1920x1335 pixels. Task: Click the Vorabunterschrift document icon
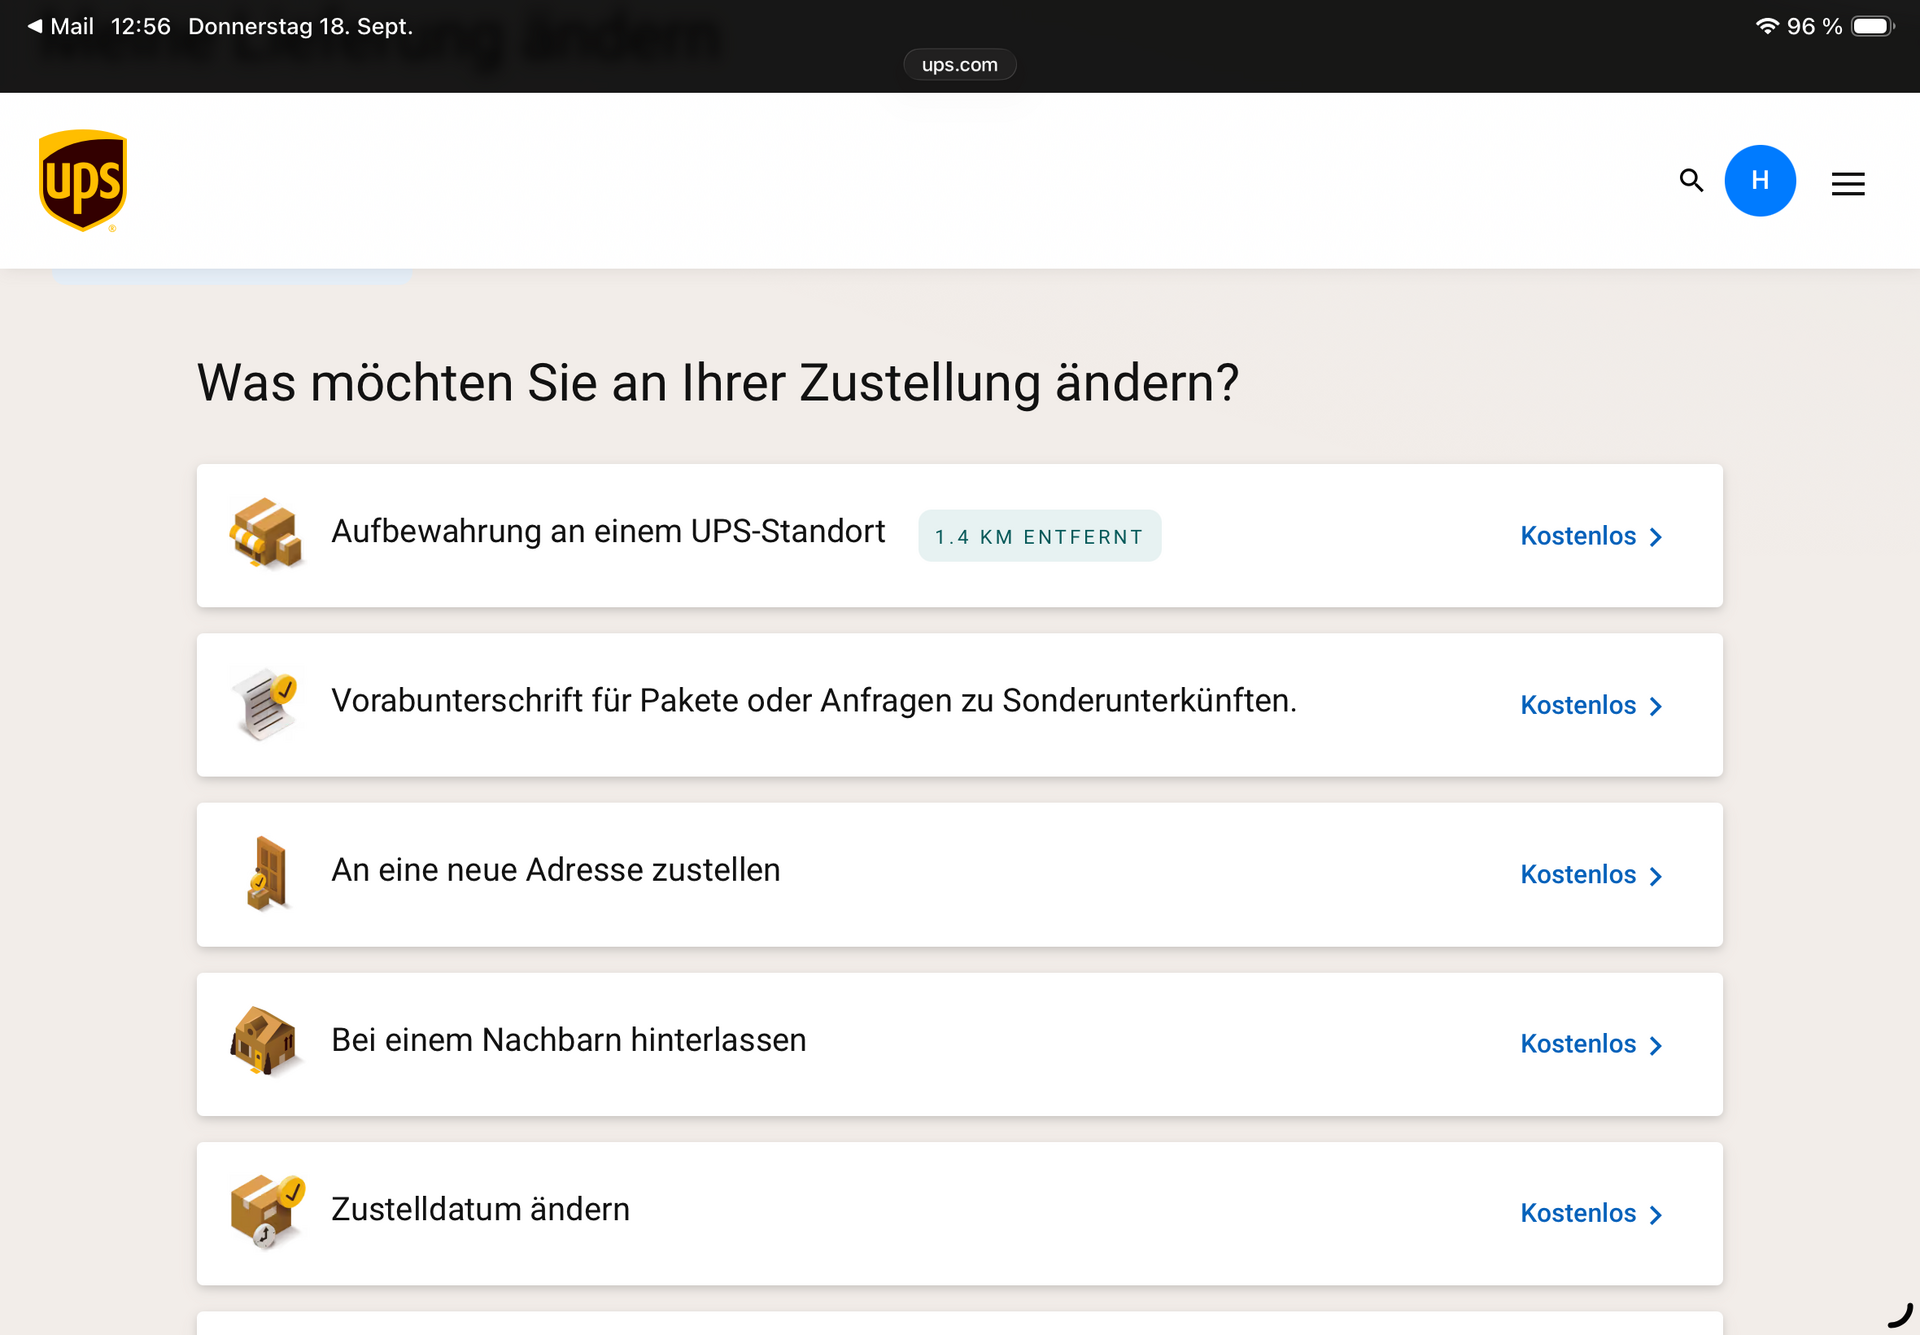pyautogui.click(x=265, y=704)
